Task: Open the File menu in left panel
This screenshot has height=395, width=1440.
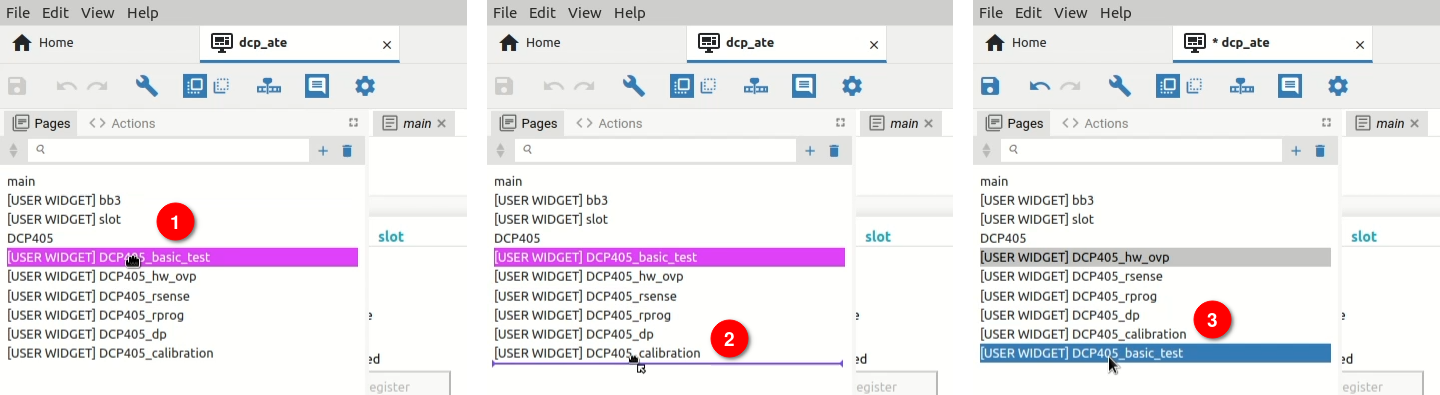Action: [18, 13]
